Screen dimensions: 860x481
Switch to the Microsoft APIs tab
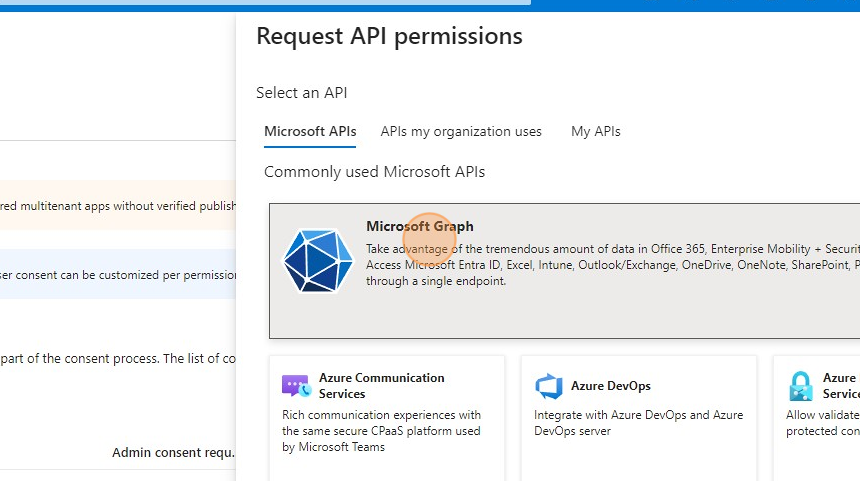(x=310, y=131)
